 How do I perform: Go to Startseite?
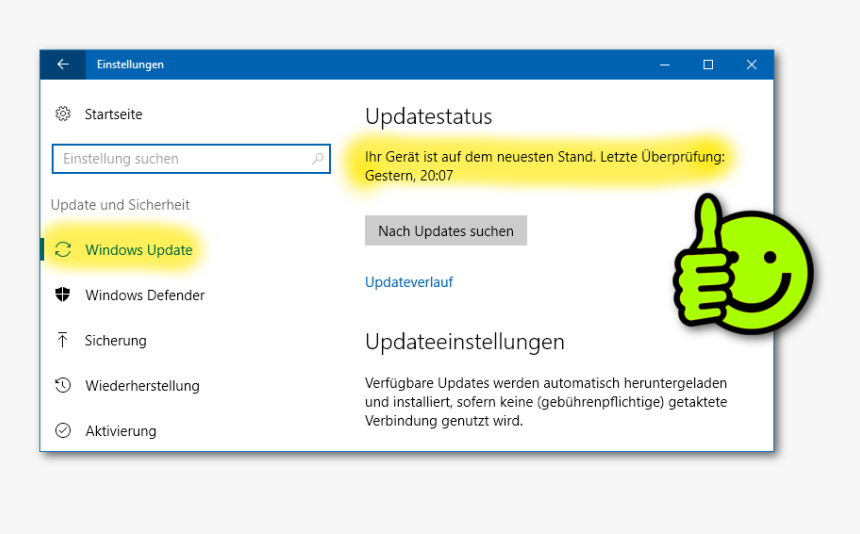pos(113,114)
